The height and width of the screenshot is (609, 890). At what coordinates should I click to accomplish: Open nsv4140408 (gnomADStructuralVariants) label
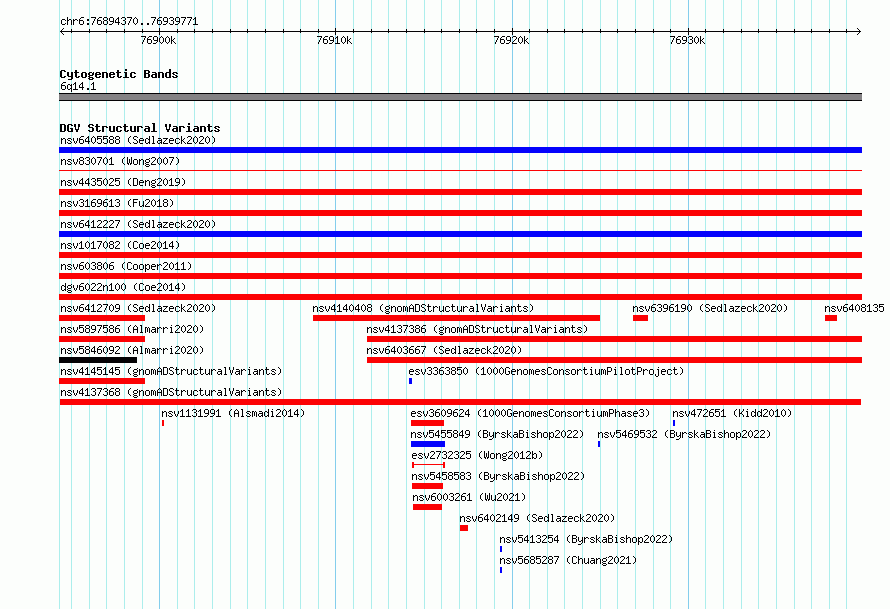click(423, 308)
